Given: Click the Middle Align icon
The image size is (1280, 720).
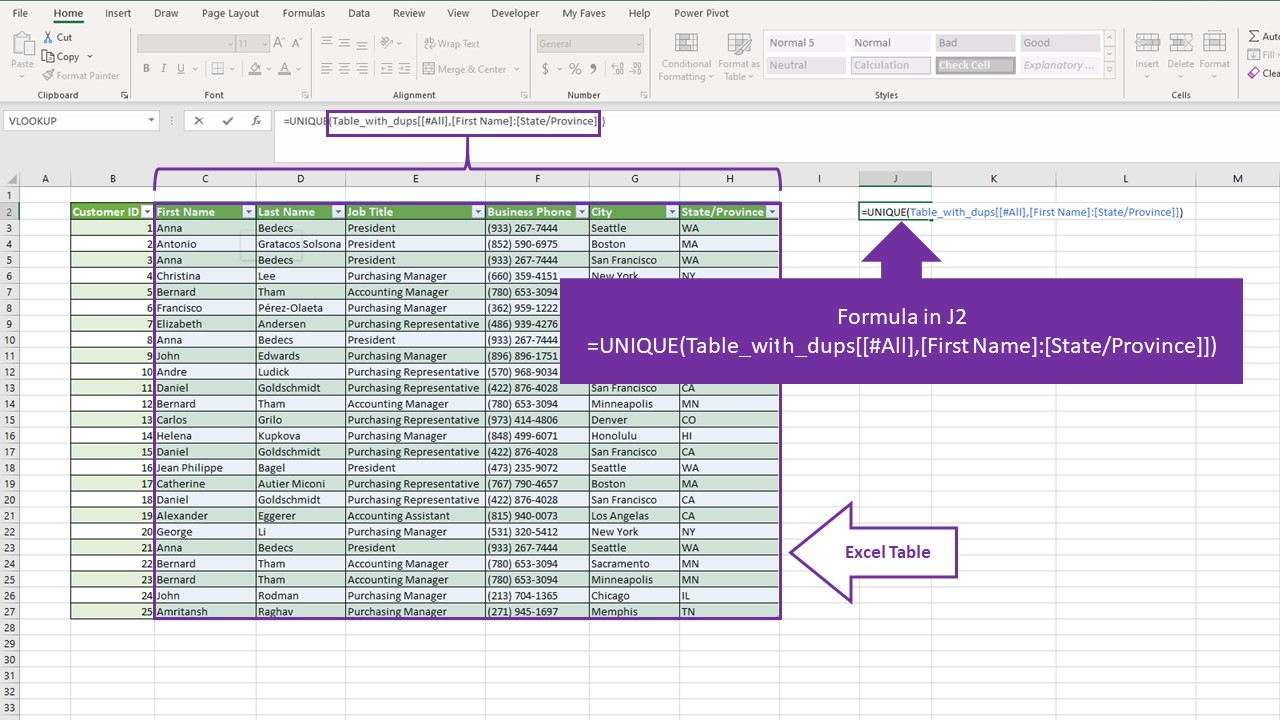Looking at the screenshot, I should (x=346, y=44).
